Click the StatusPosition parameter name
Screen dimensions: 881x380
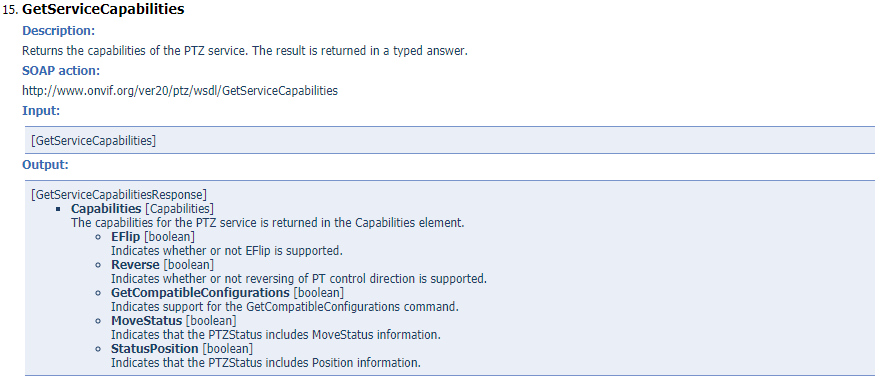click(155, 349)
